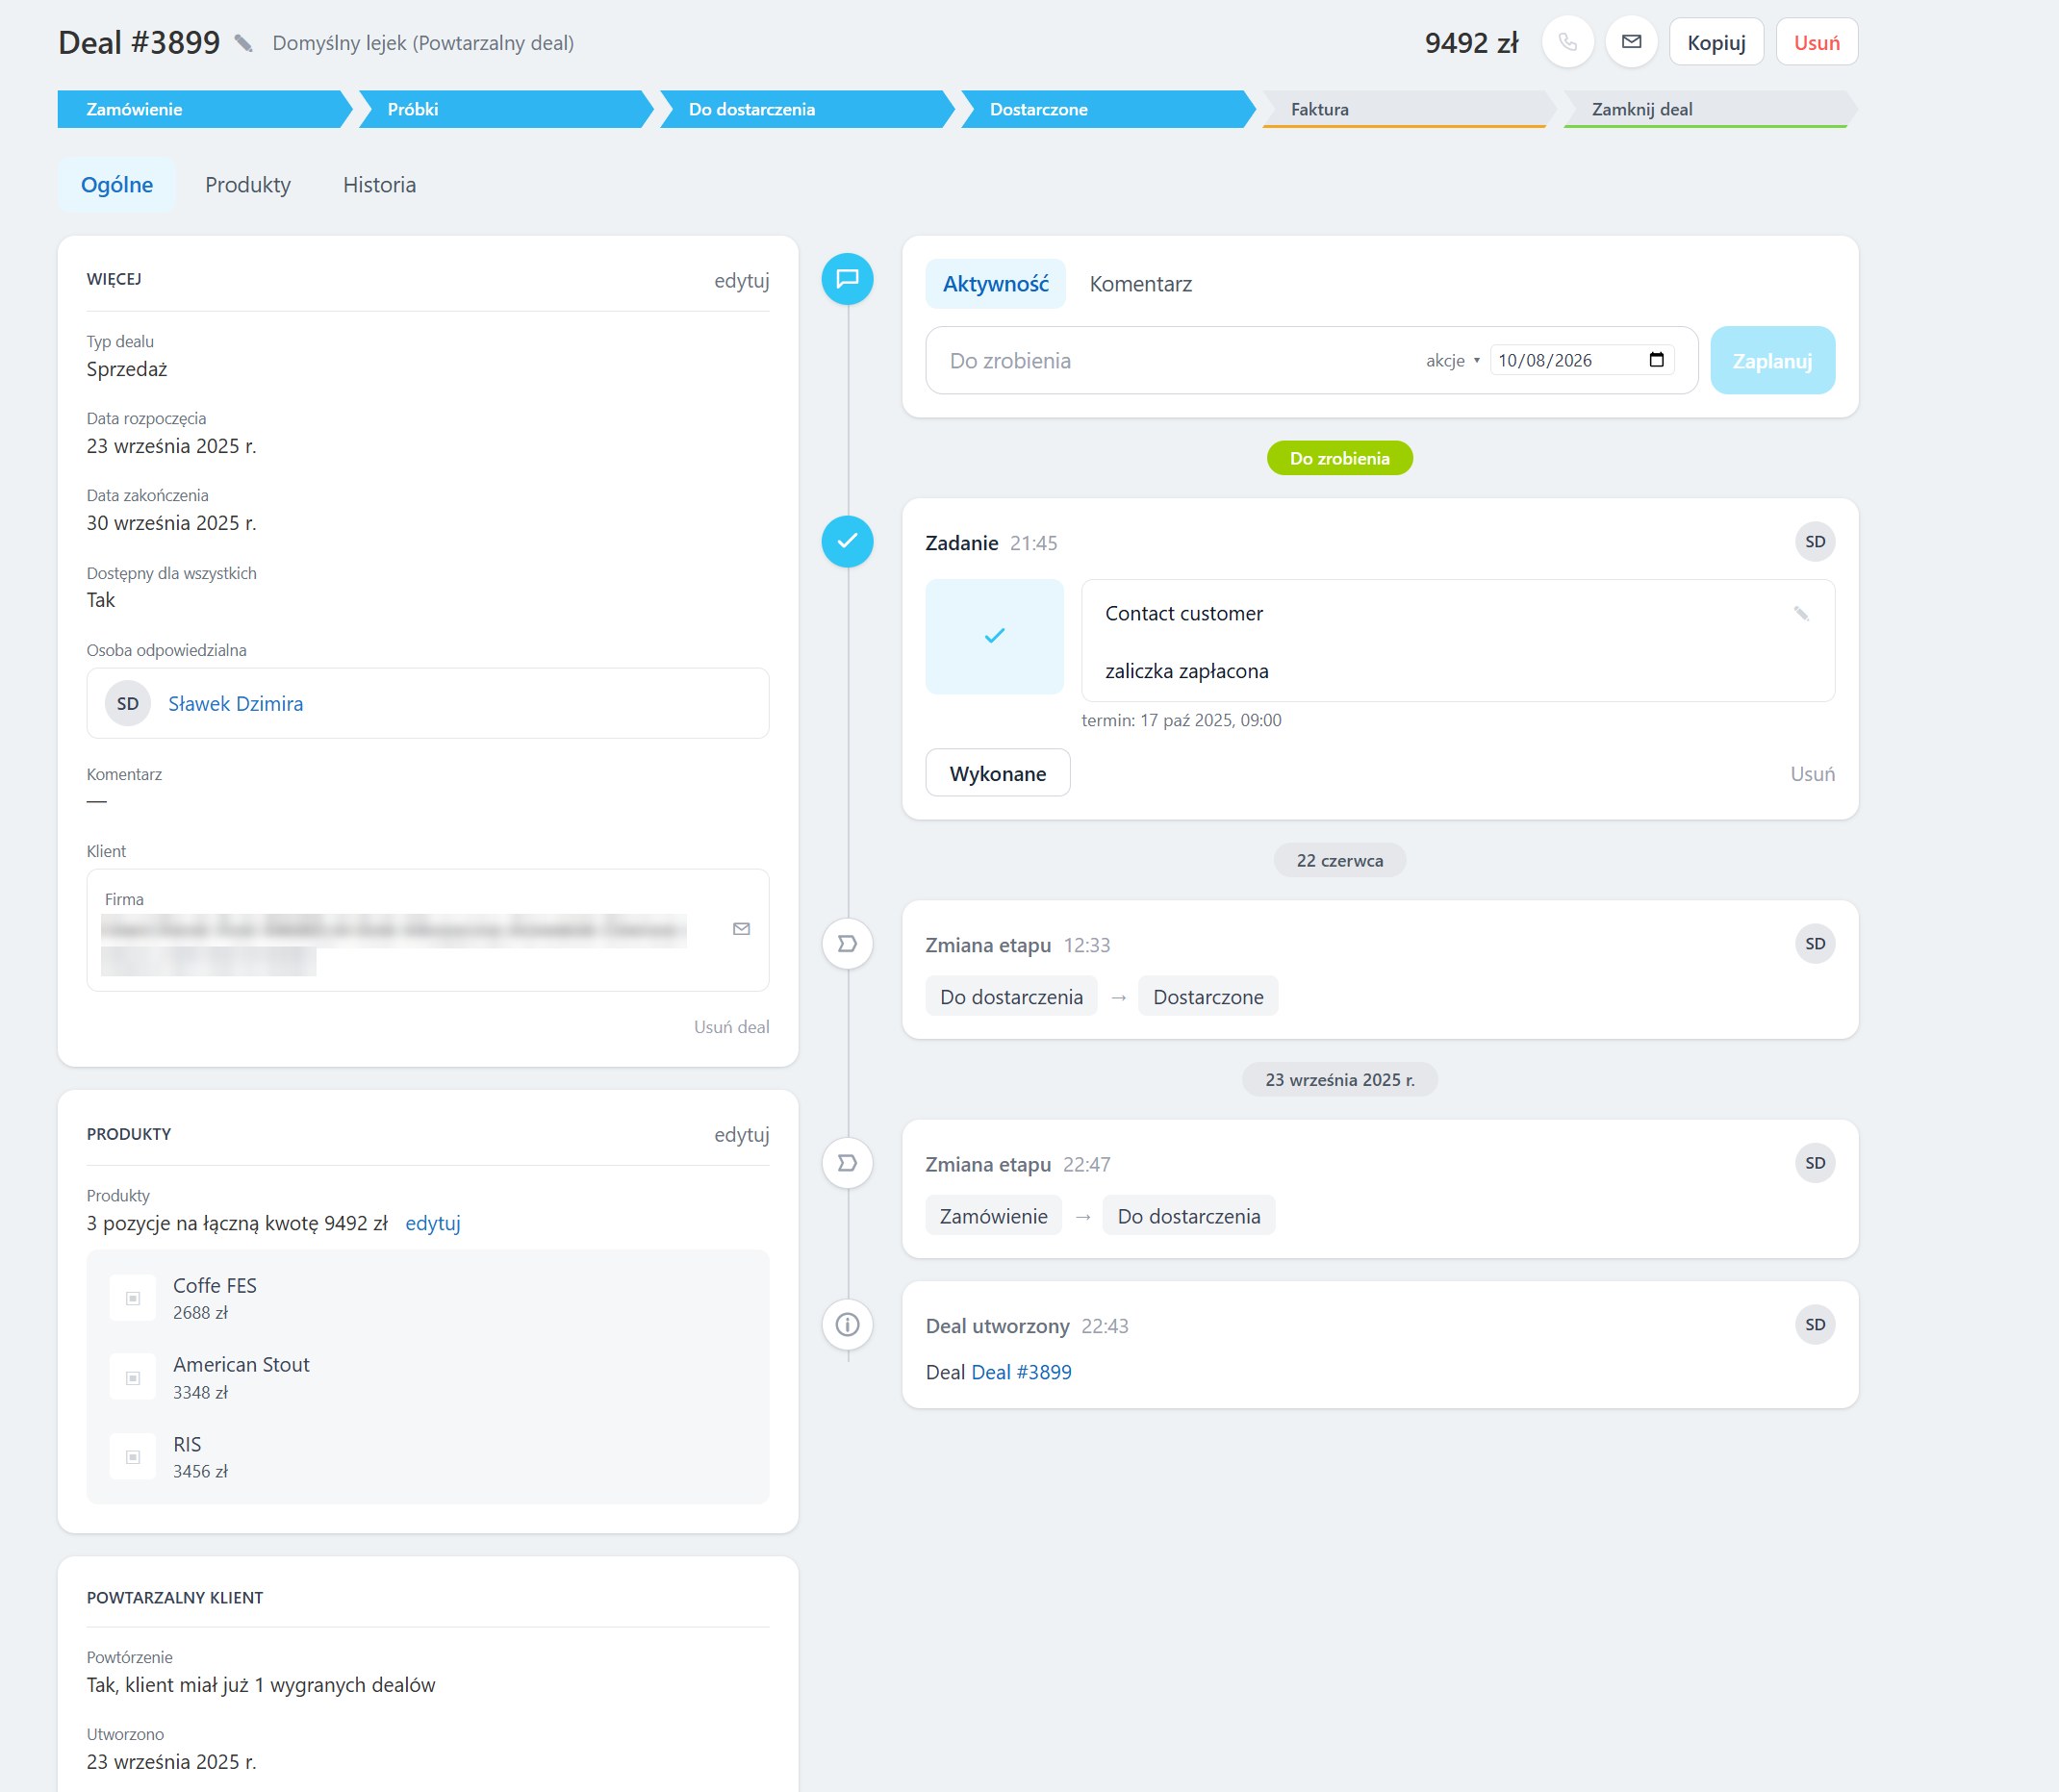2059x1792 pixels.
Task: Click the blue checkmark timeline circle icon
Action: point(847,541)
